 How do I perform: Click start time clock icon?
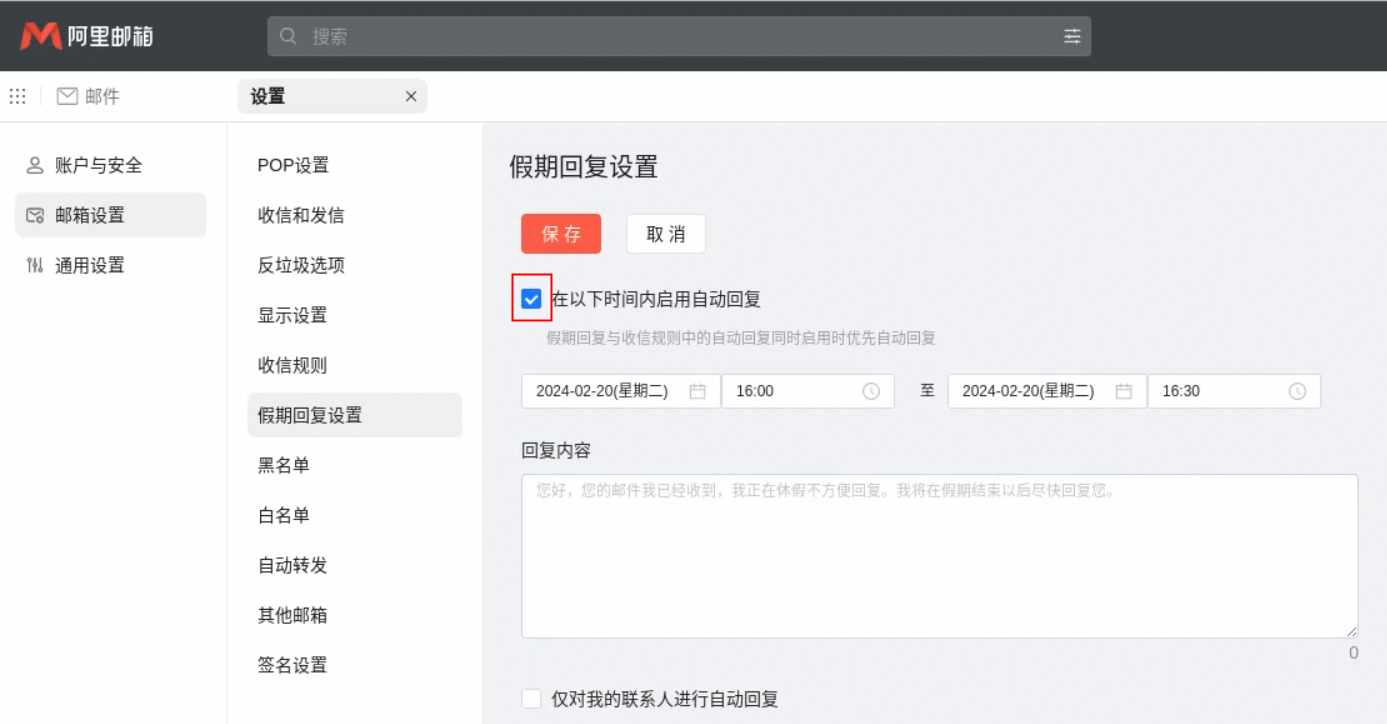[x=871, y=391]
